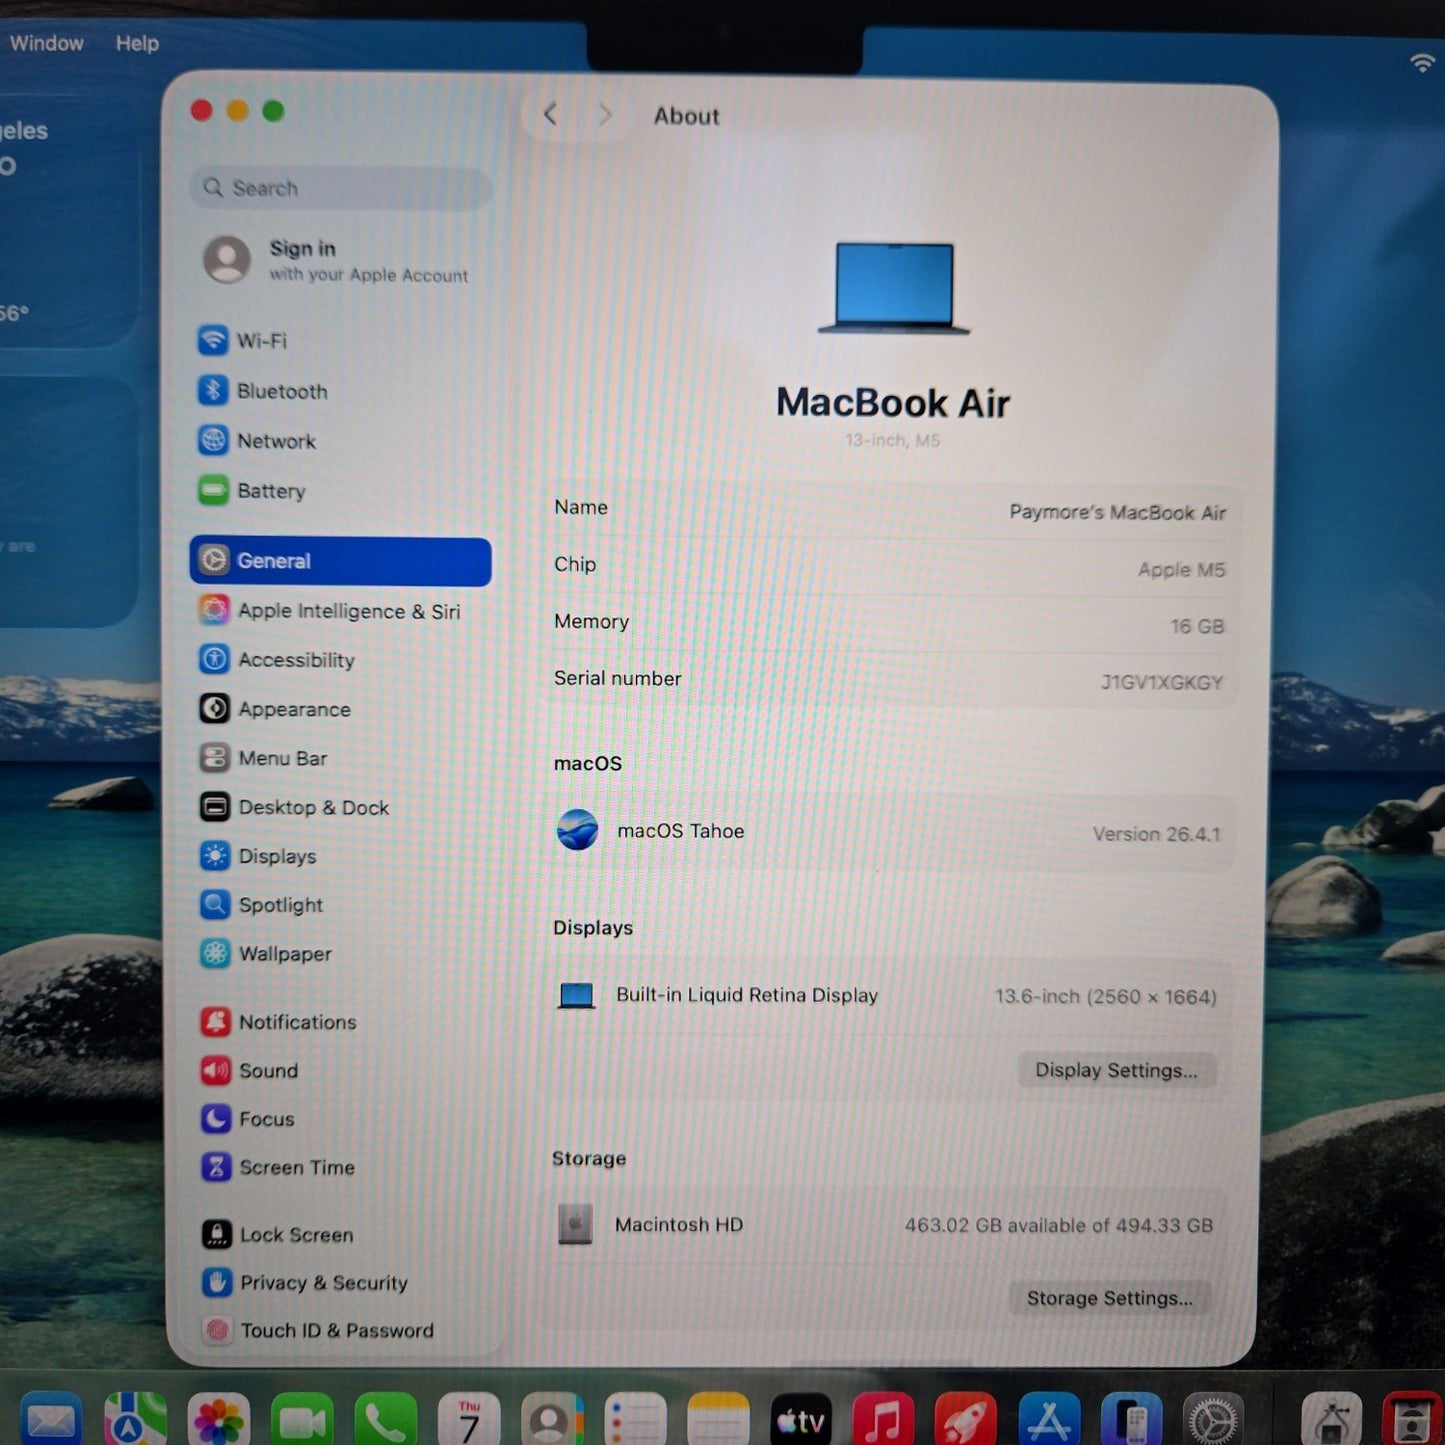Click the Built-in Liquid Retina Display label
The width and height of the screenshot is (1445, 1445).
pos(747,995)
